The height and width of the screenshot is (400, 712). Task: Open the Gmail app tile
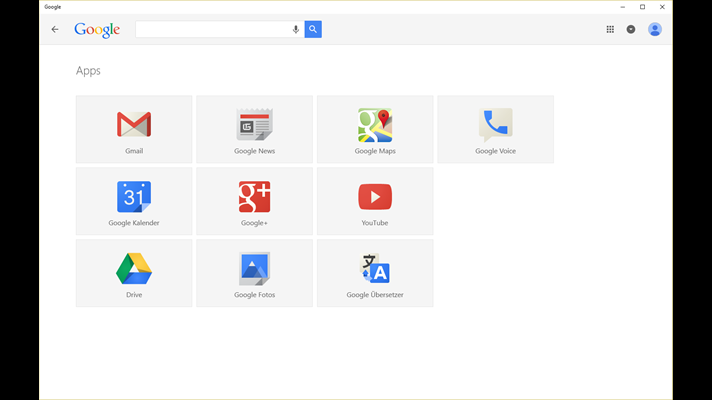click(x=134, y=129)
